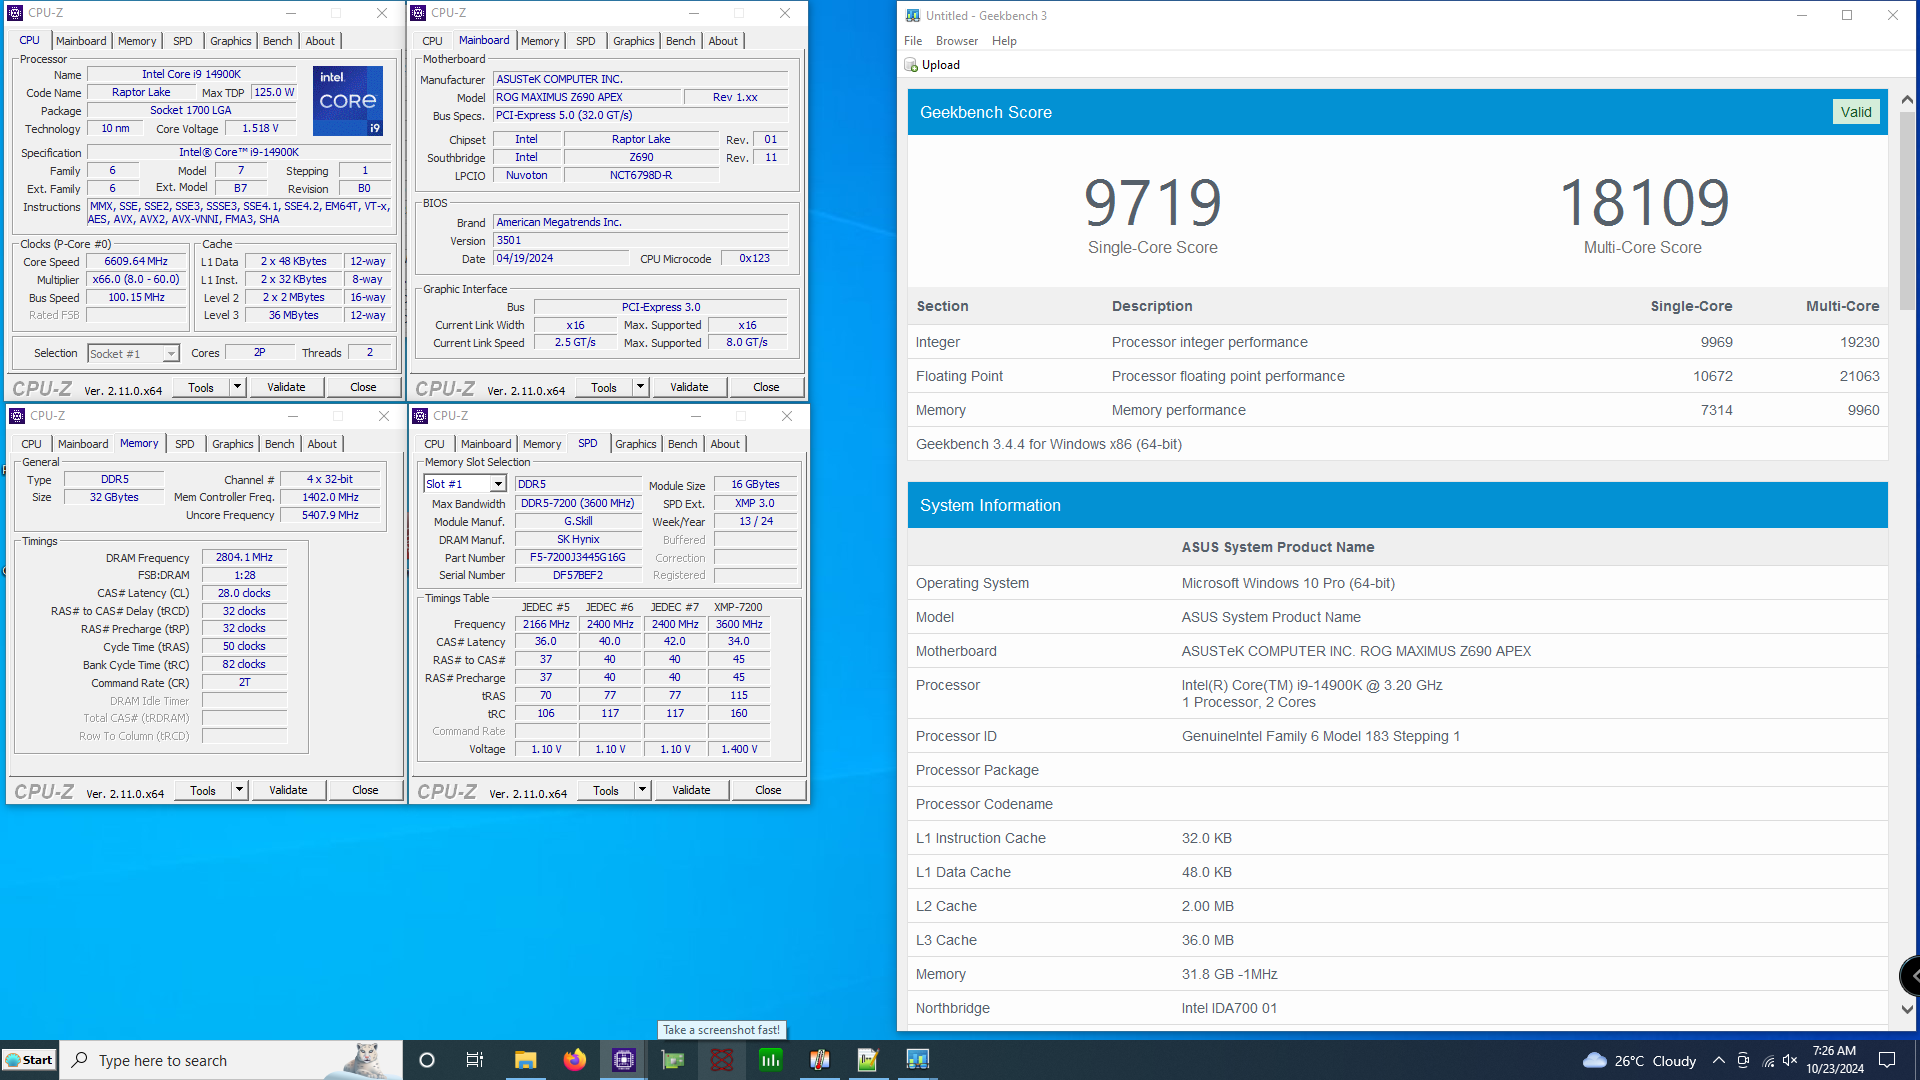Open Slot #1 dropdown in SPD window
The height and width of the screenshot is (1080, 1920).
point(498,484)
